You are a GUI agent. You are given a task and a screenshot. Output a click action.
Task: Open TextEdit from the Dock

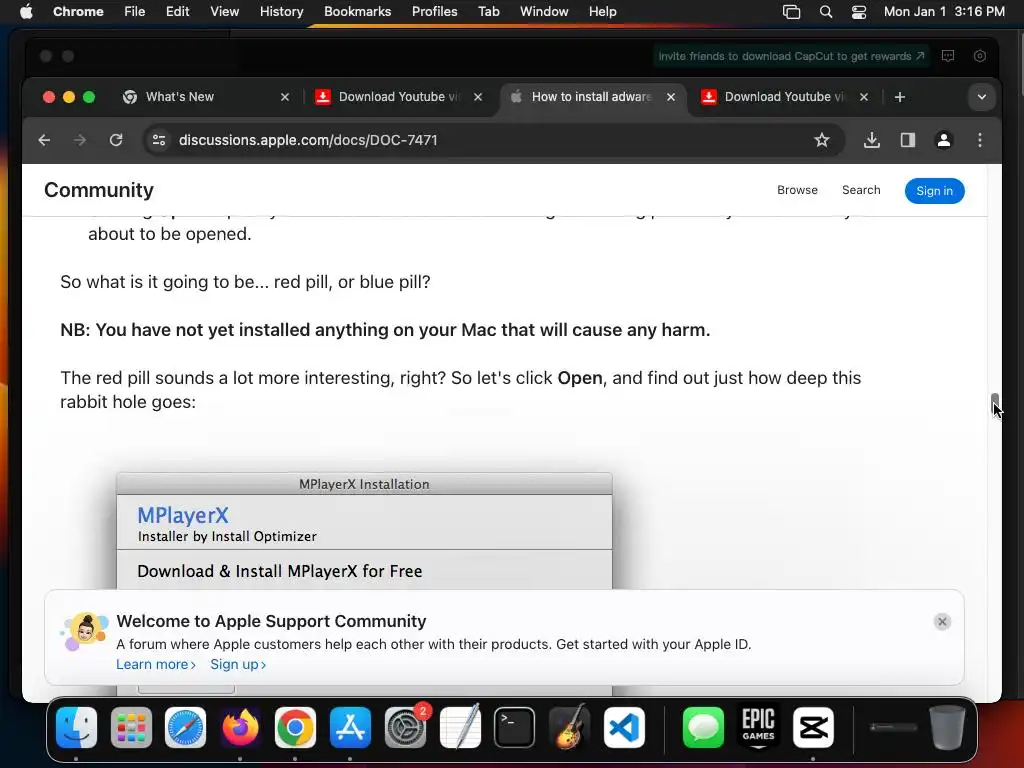[x=460, y=728]
